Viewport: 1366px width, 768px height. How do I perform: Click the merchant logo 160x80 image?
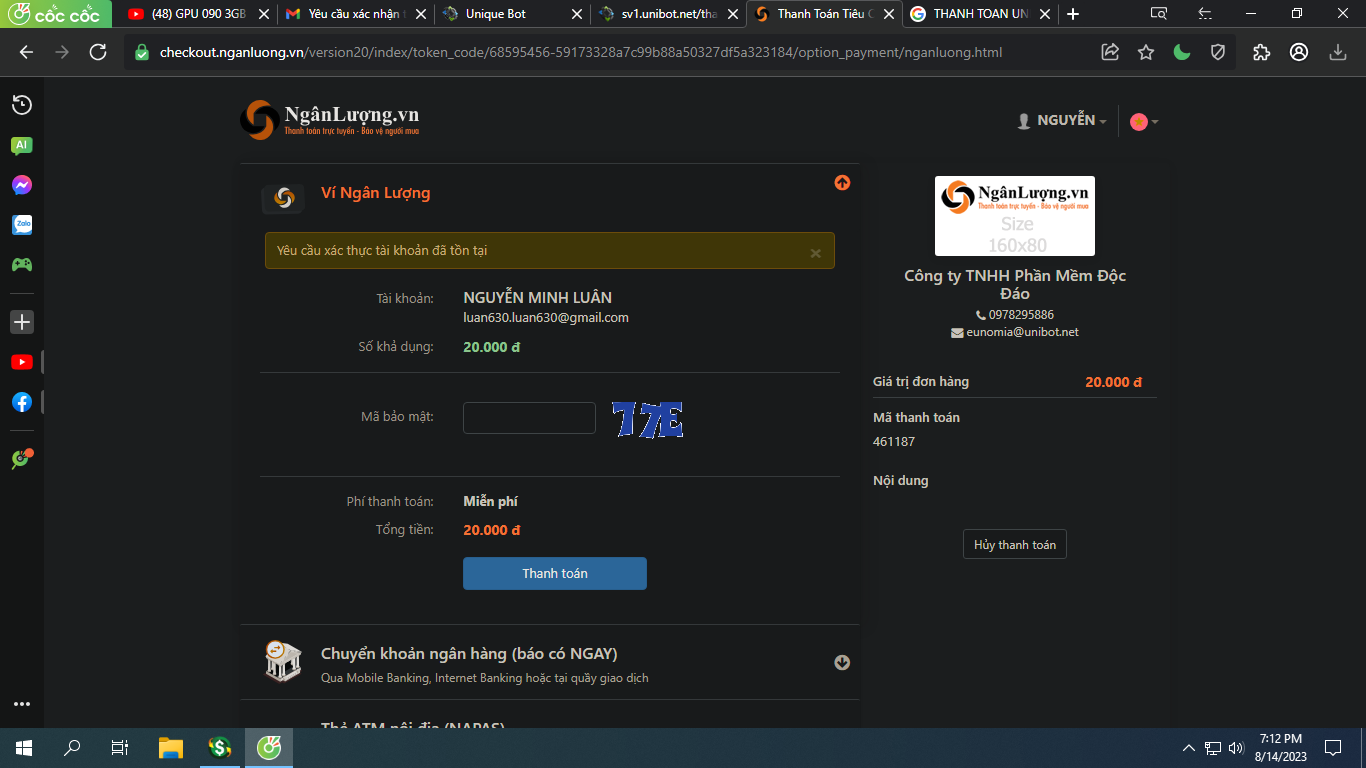tap(1015, 216)
